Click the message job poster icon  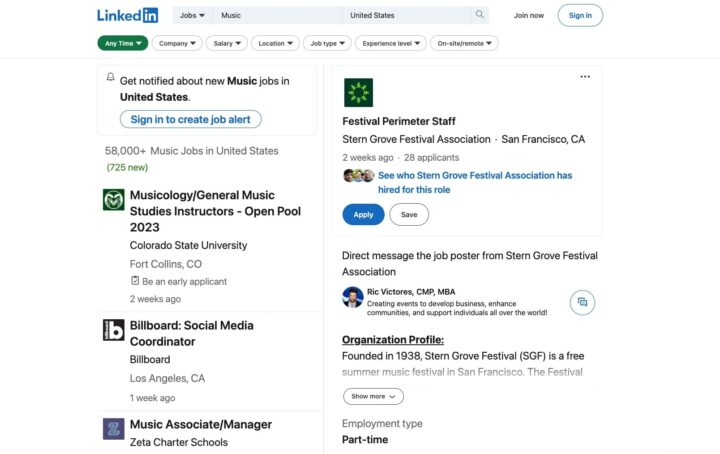(582, 302)
